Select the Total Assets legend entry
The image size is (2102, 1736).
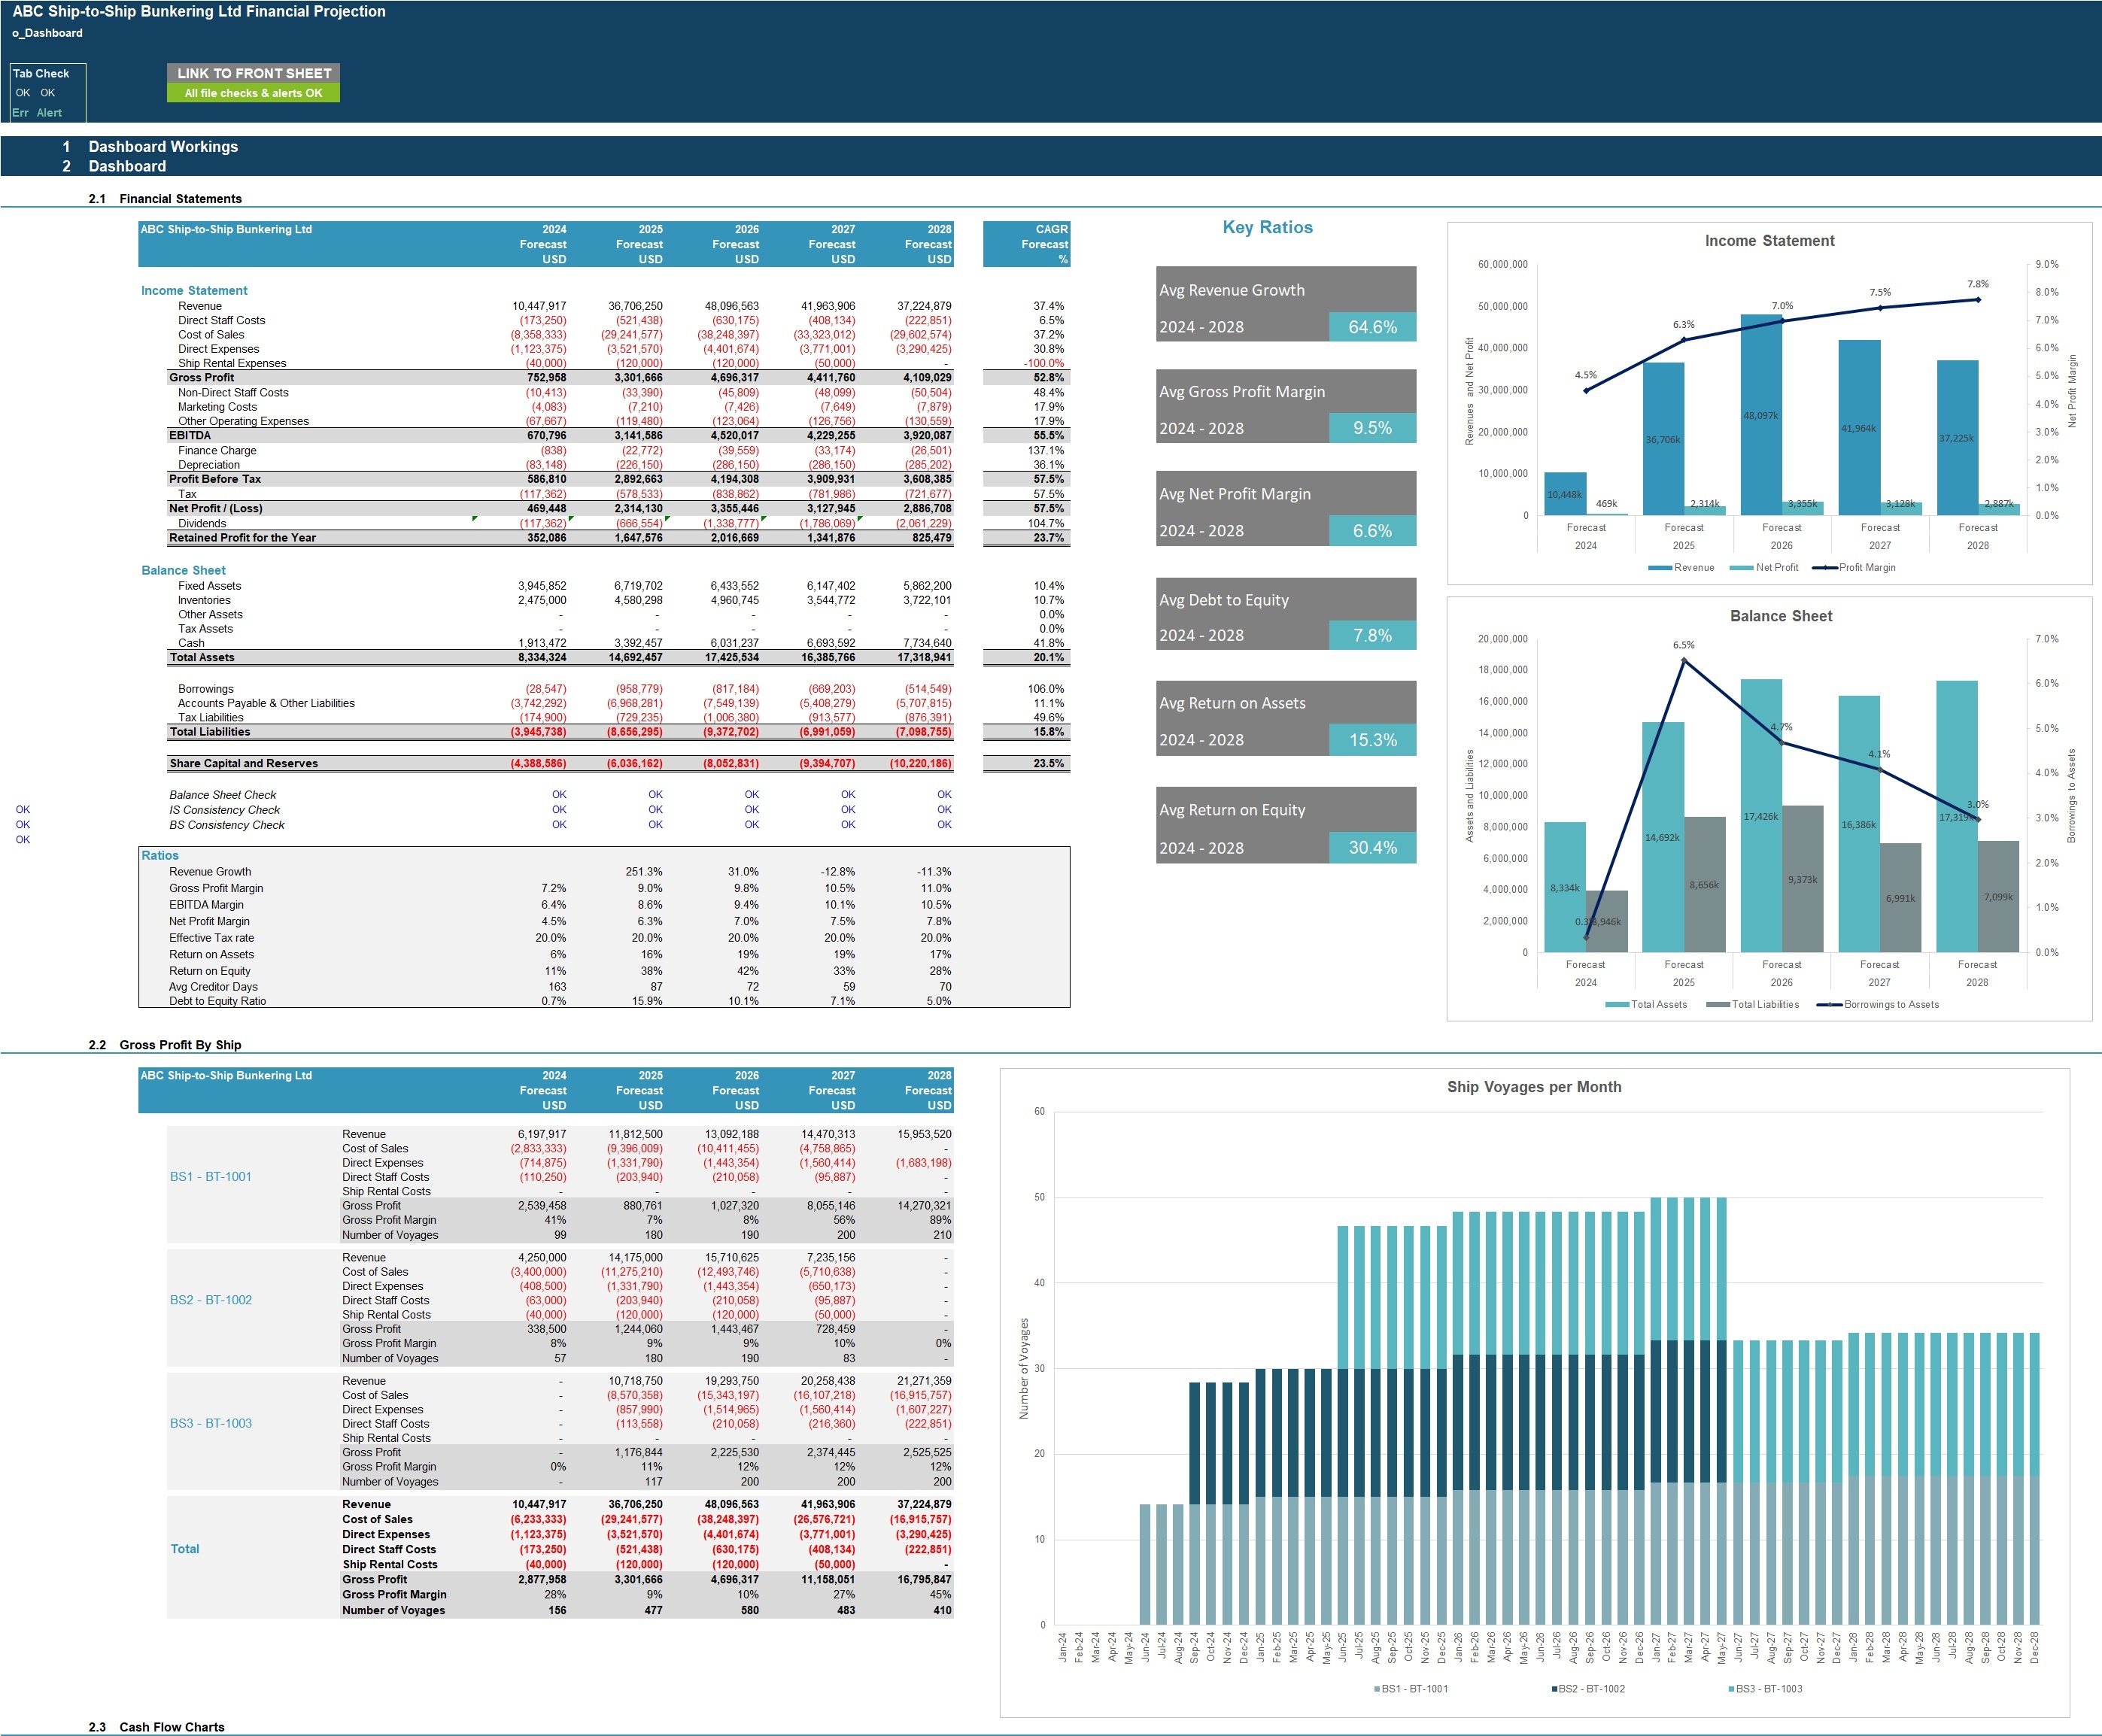coord(1646,1005)
